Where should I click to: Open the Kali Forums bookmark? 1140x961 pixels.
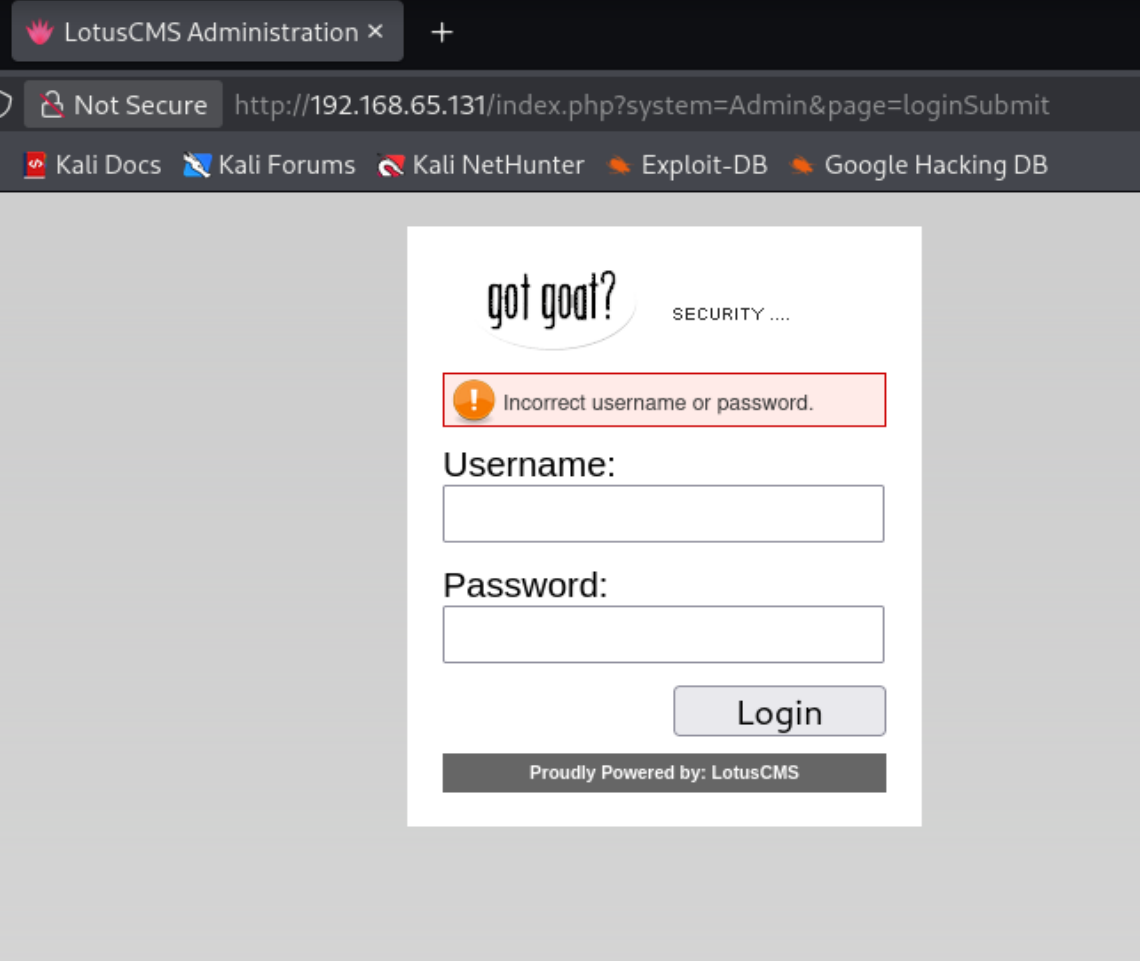point(269,165)
